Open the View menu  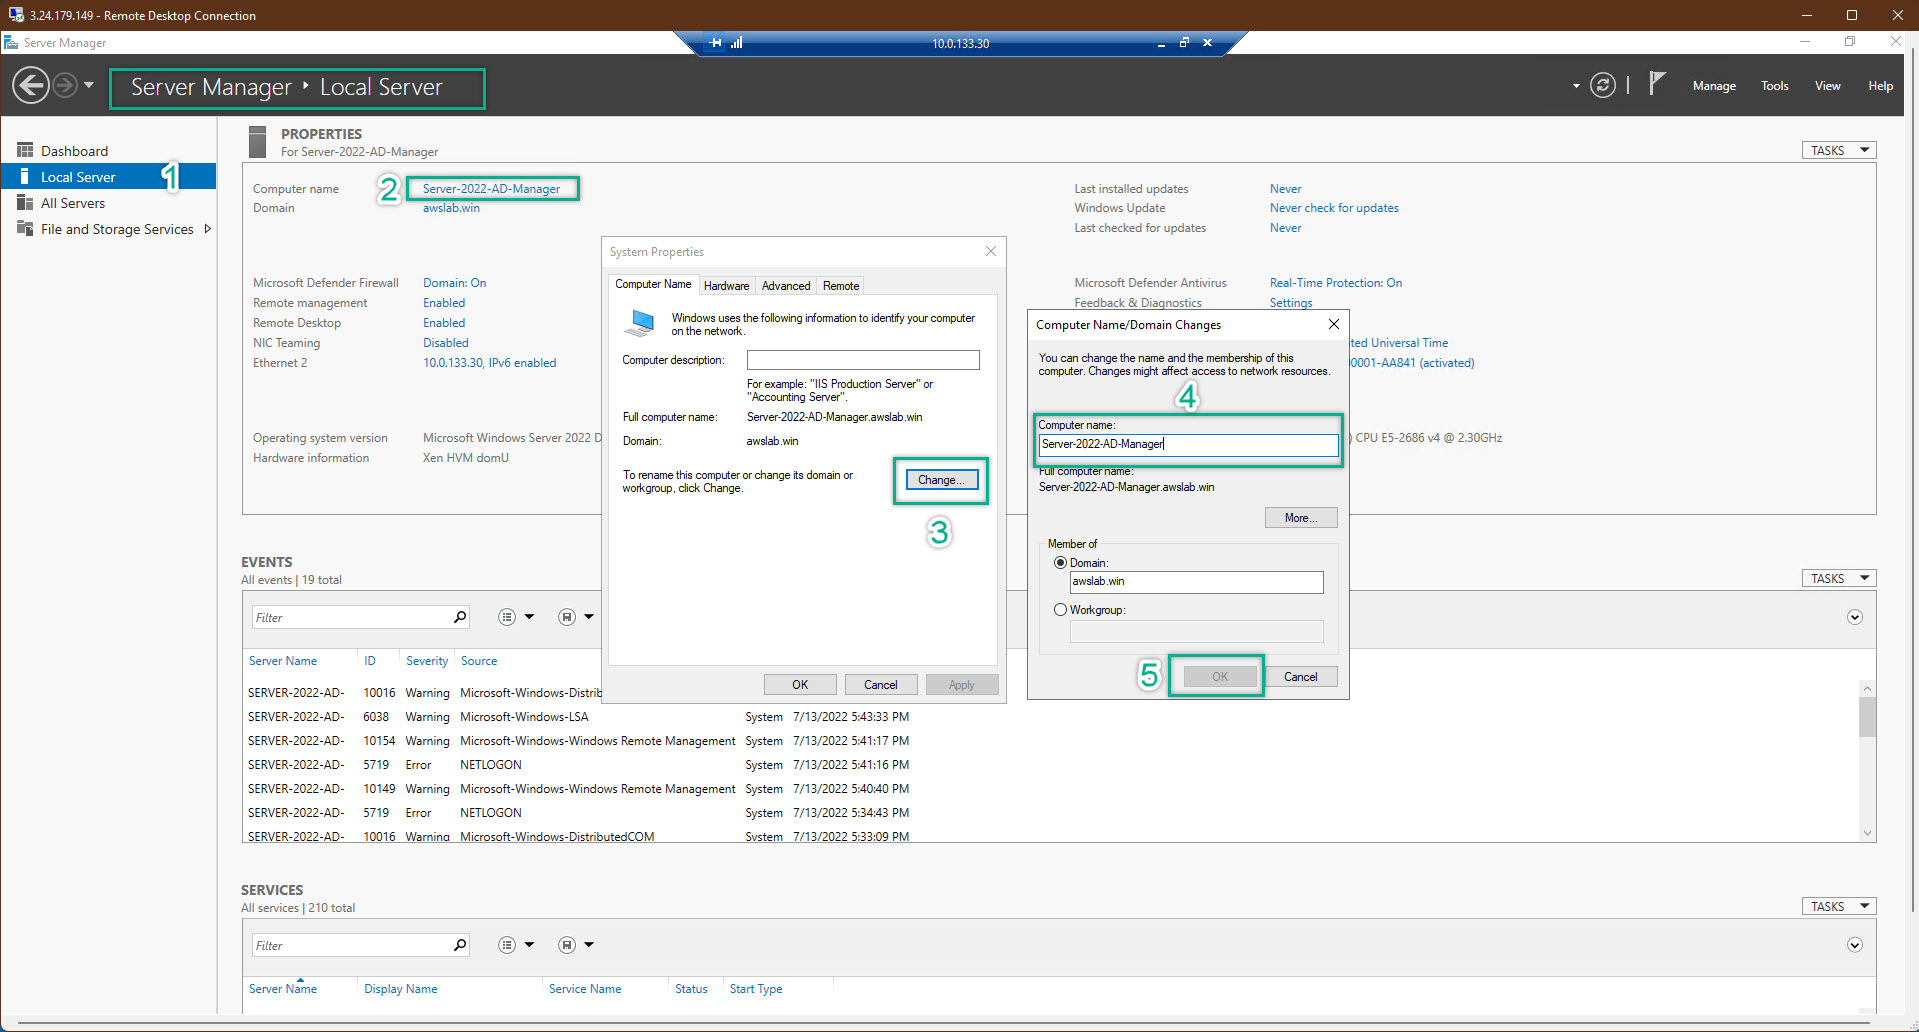tap(1828, 86)
